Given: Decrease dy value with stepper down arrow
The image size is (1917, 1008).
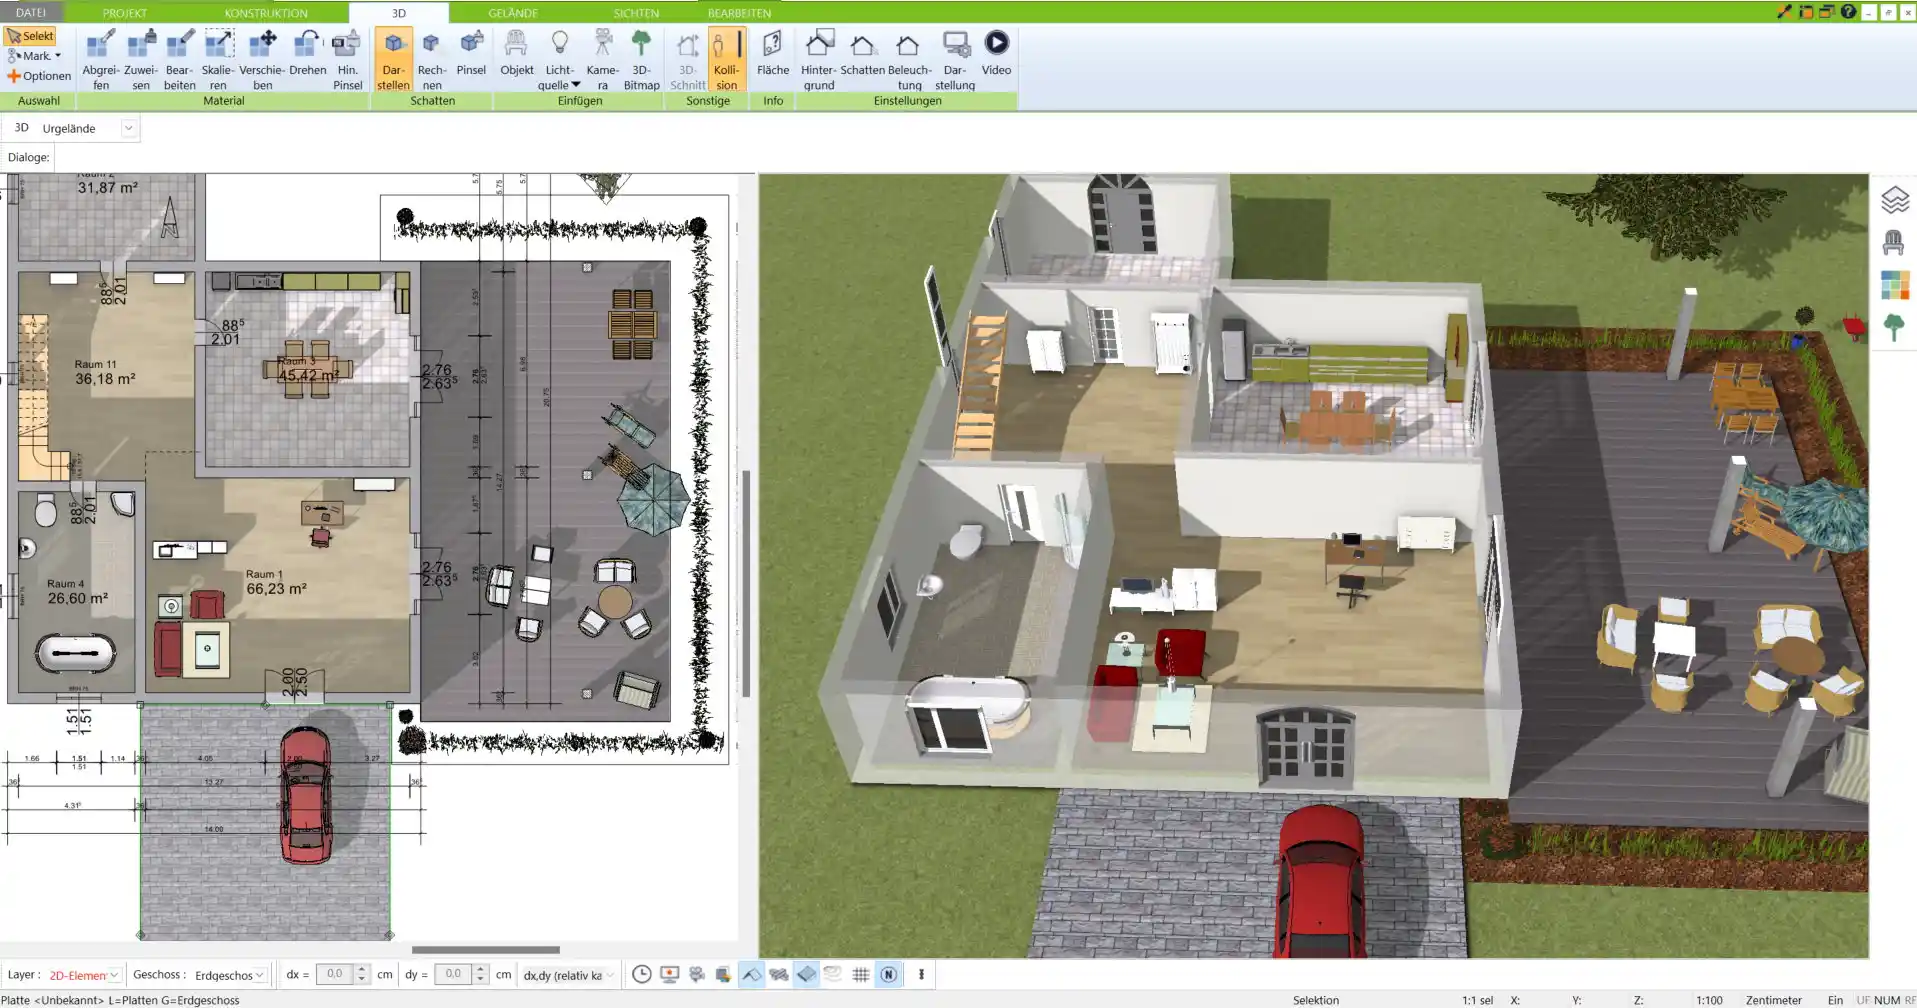Looking at the screenshot, I should coord(480,979).
